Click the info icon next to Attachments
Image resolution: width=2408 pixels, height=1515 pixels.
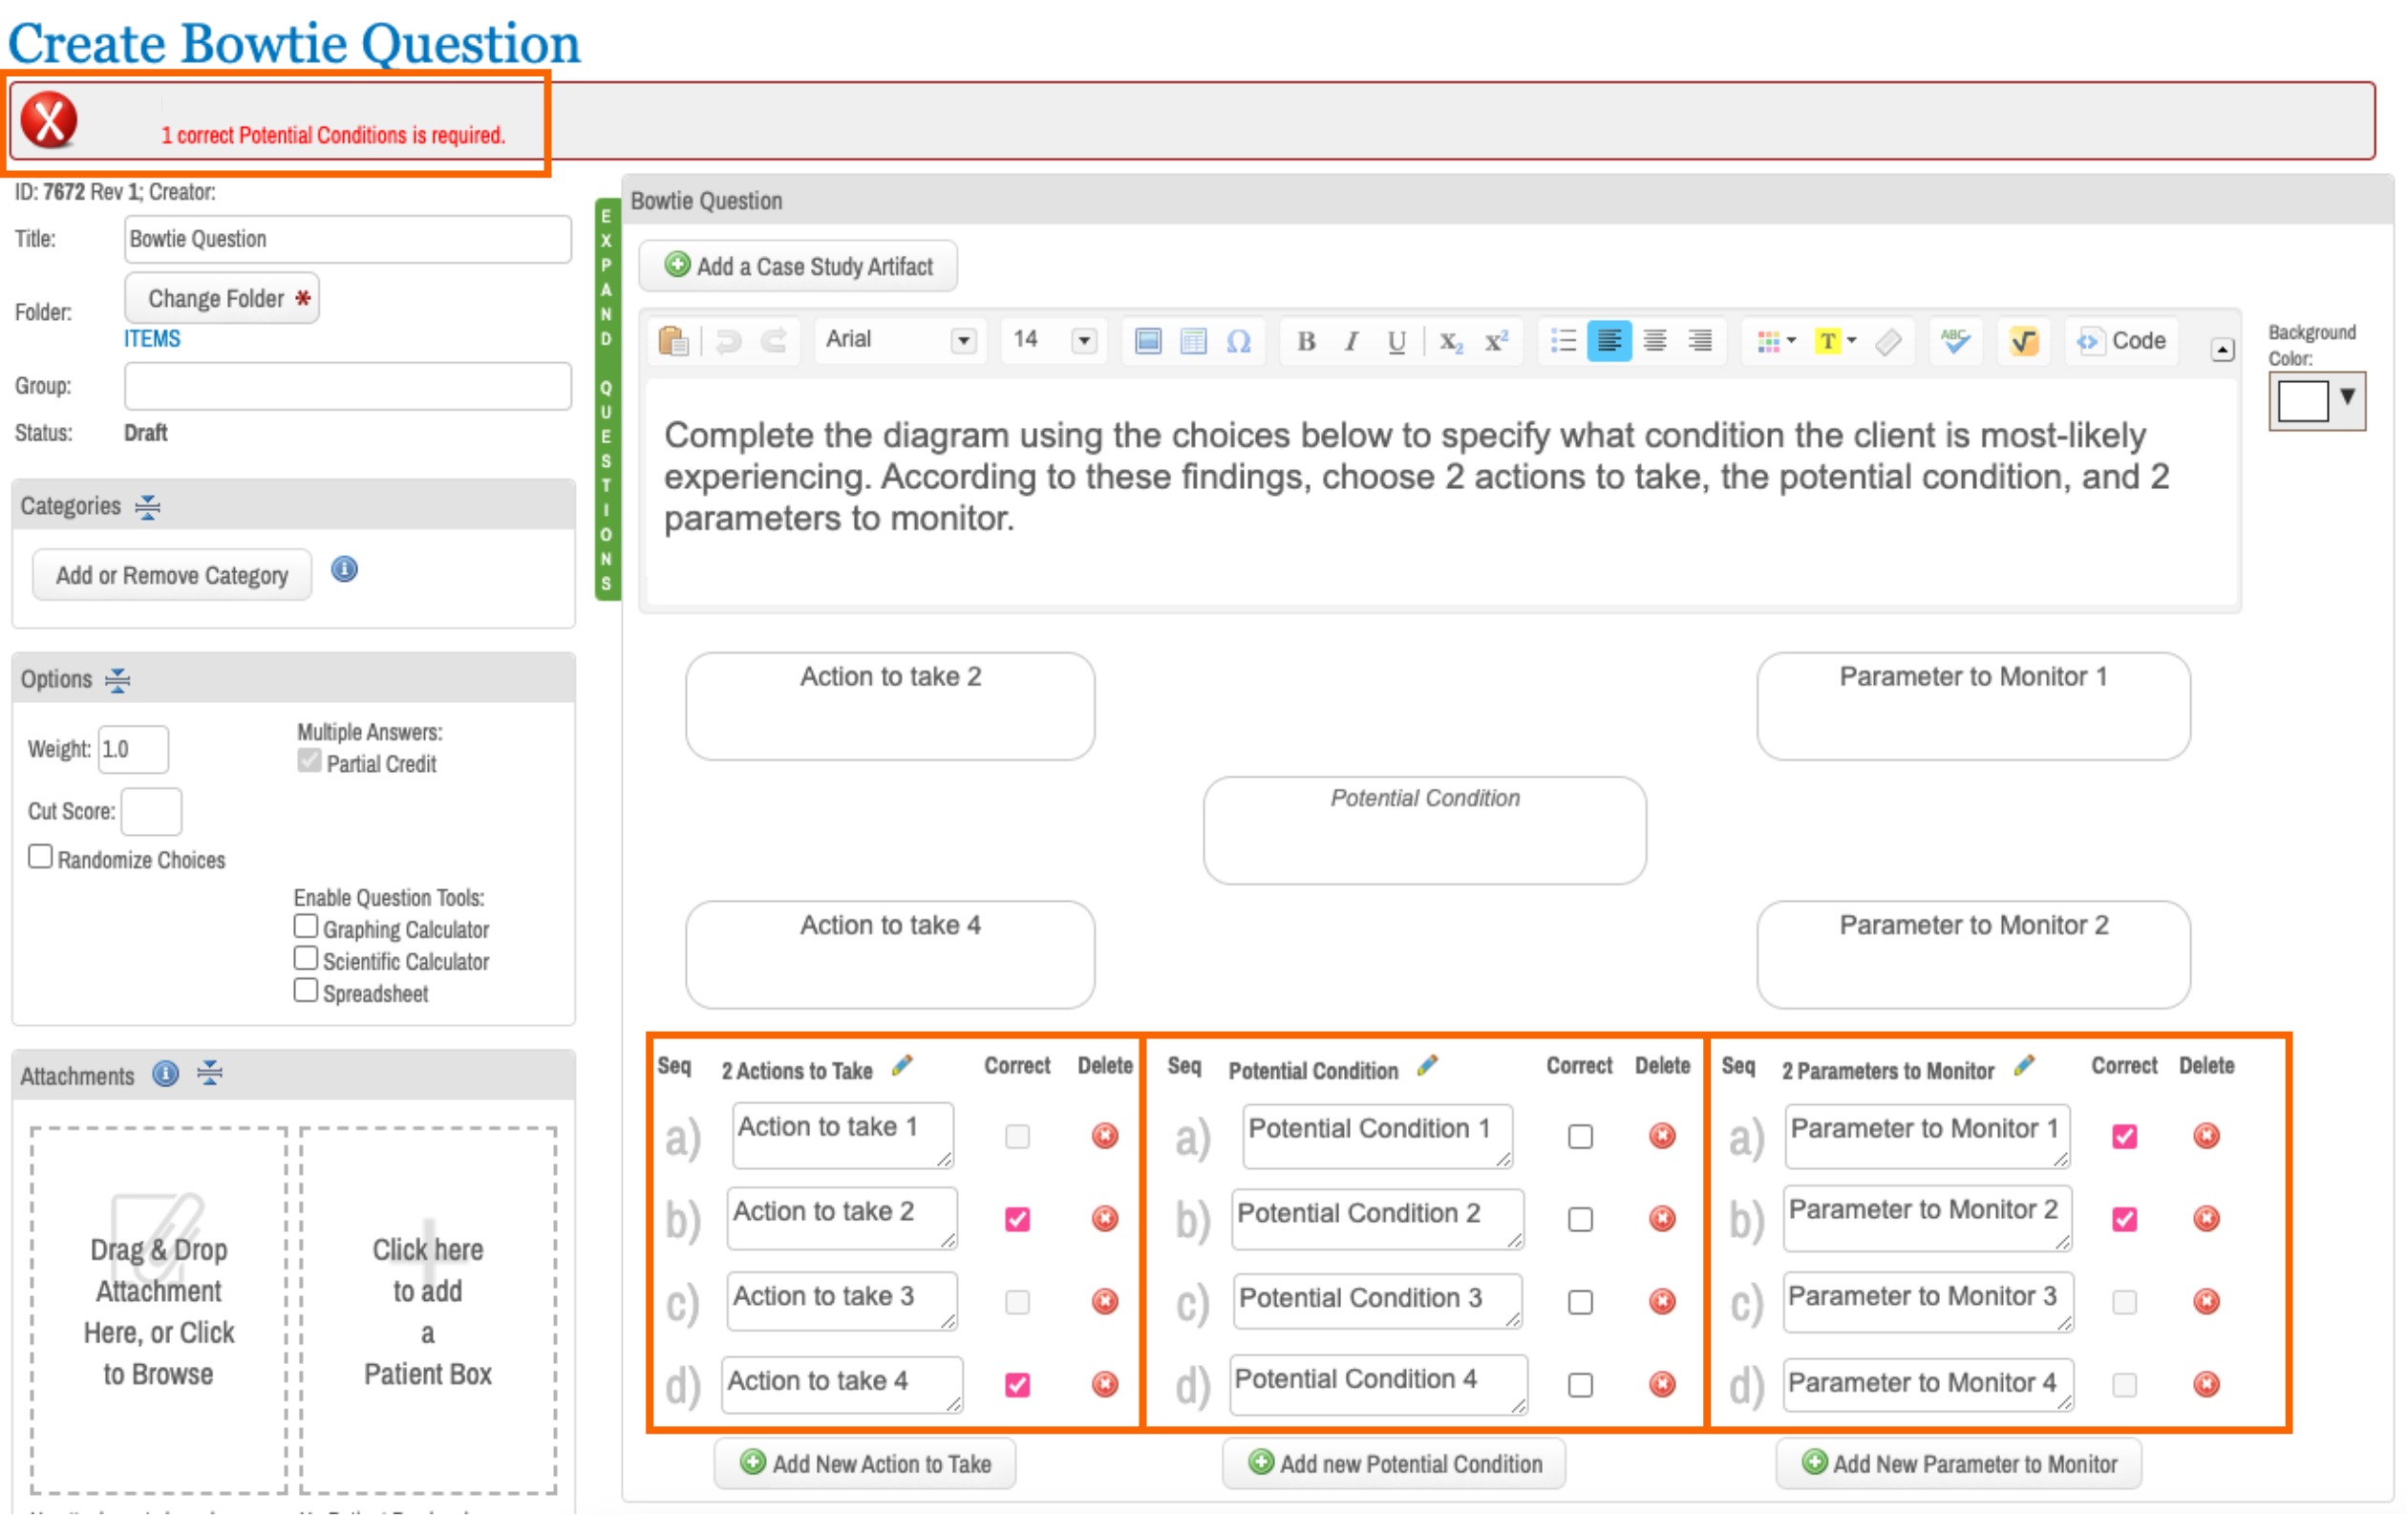165,1074
